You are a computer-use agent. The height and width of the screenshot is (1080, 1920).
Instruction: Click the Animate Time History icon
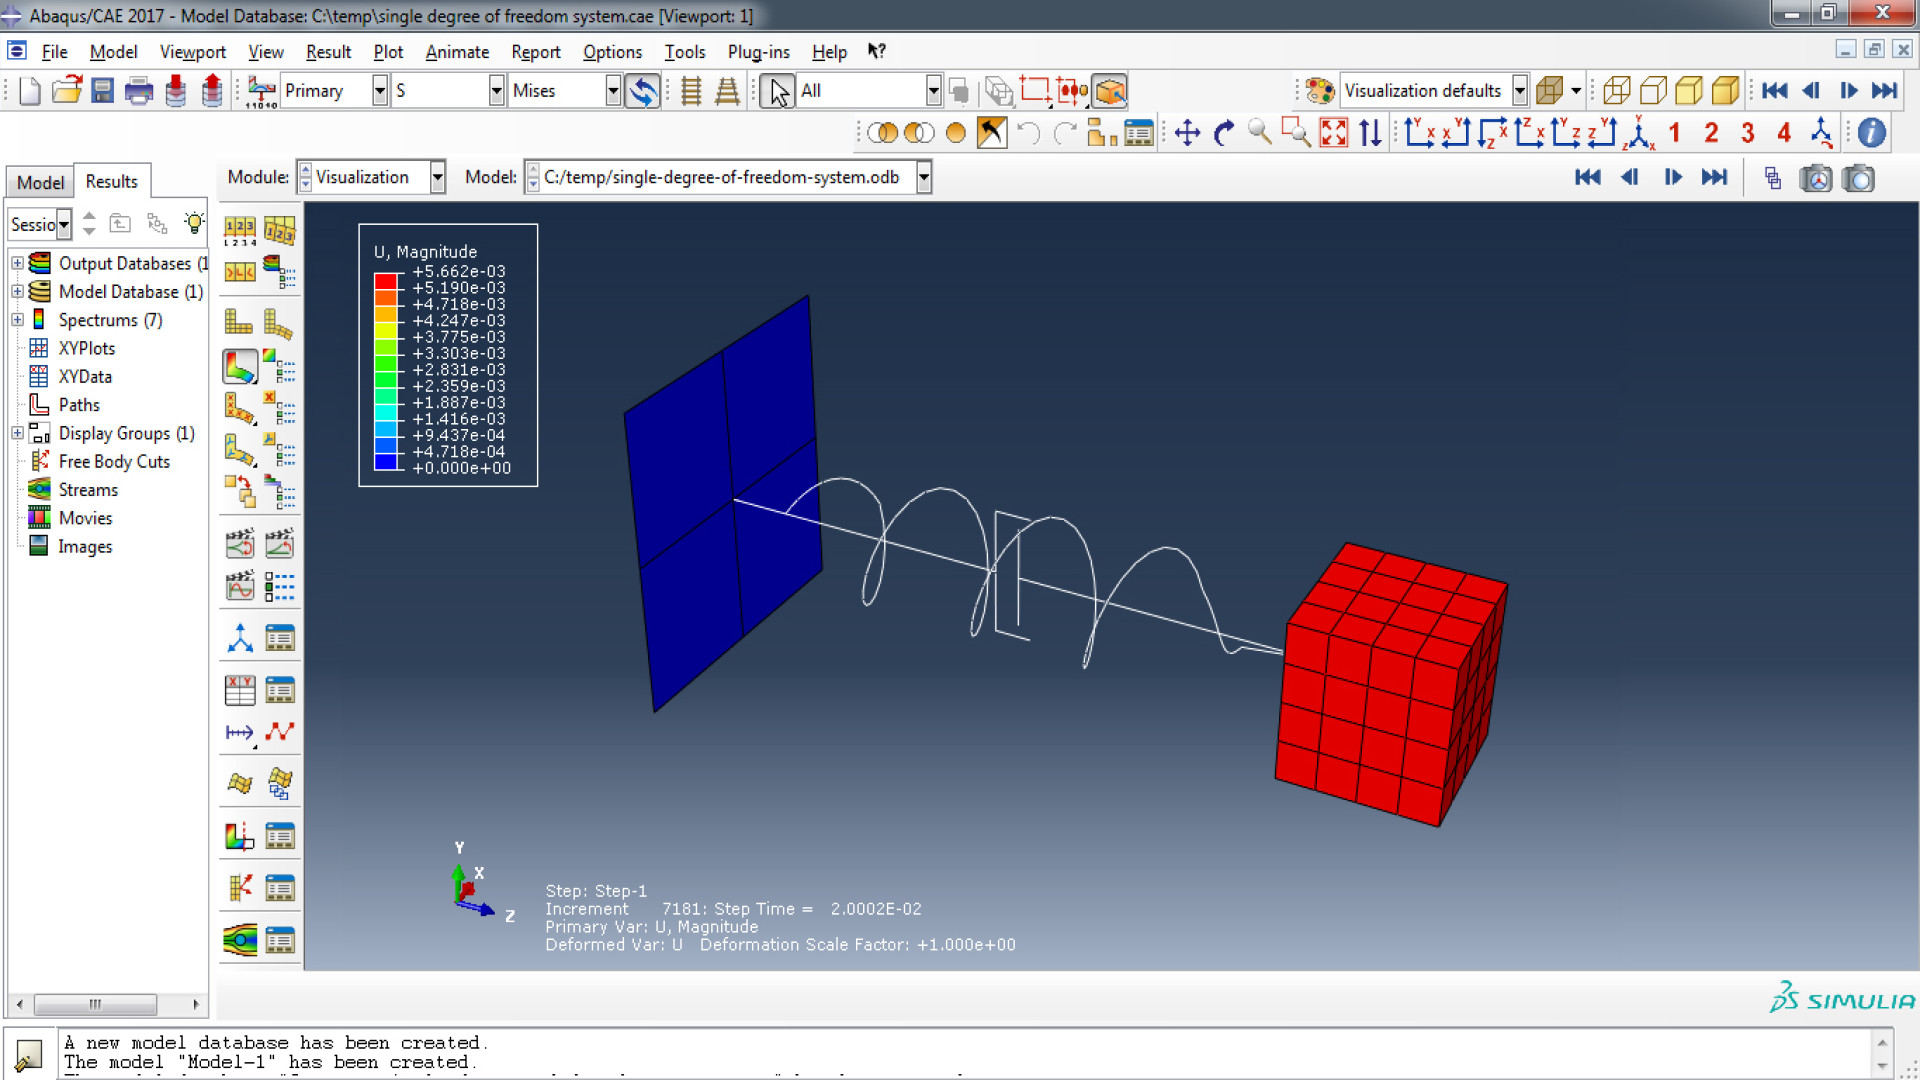[279, 543]
